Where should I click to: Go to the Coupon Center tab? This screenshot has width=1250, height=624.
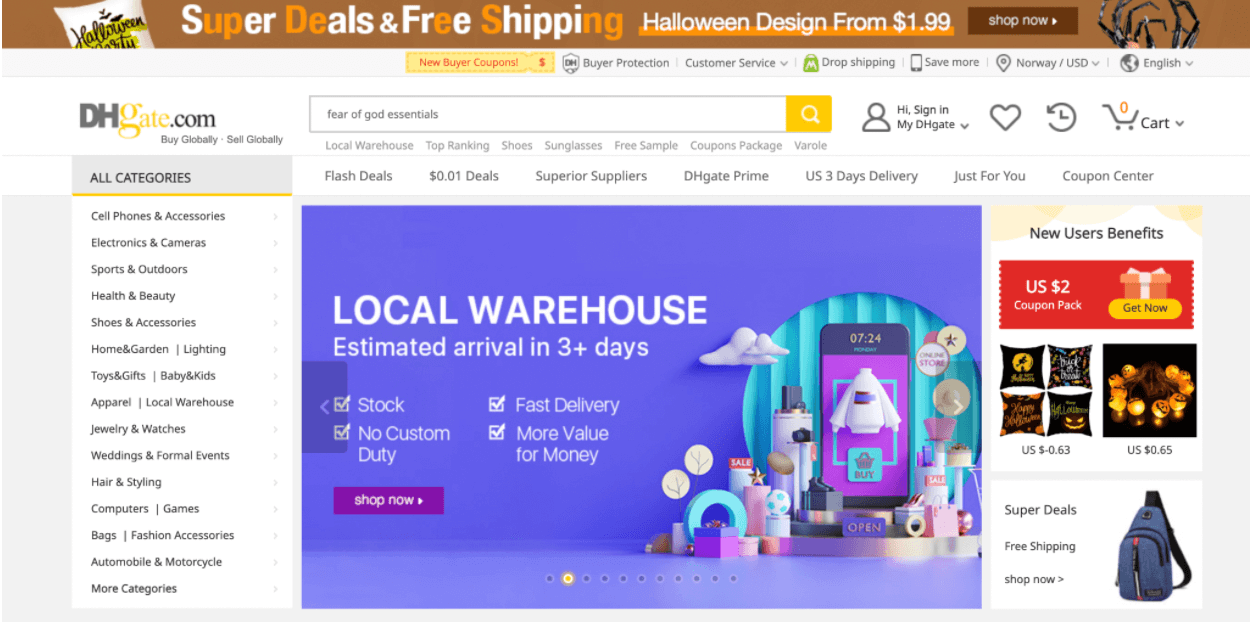click(1107, 176)
